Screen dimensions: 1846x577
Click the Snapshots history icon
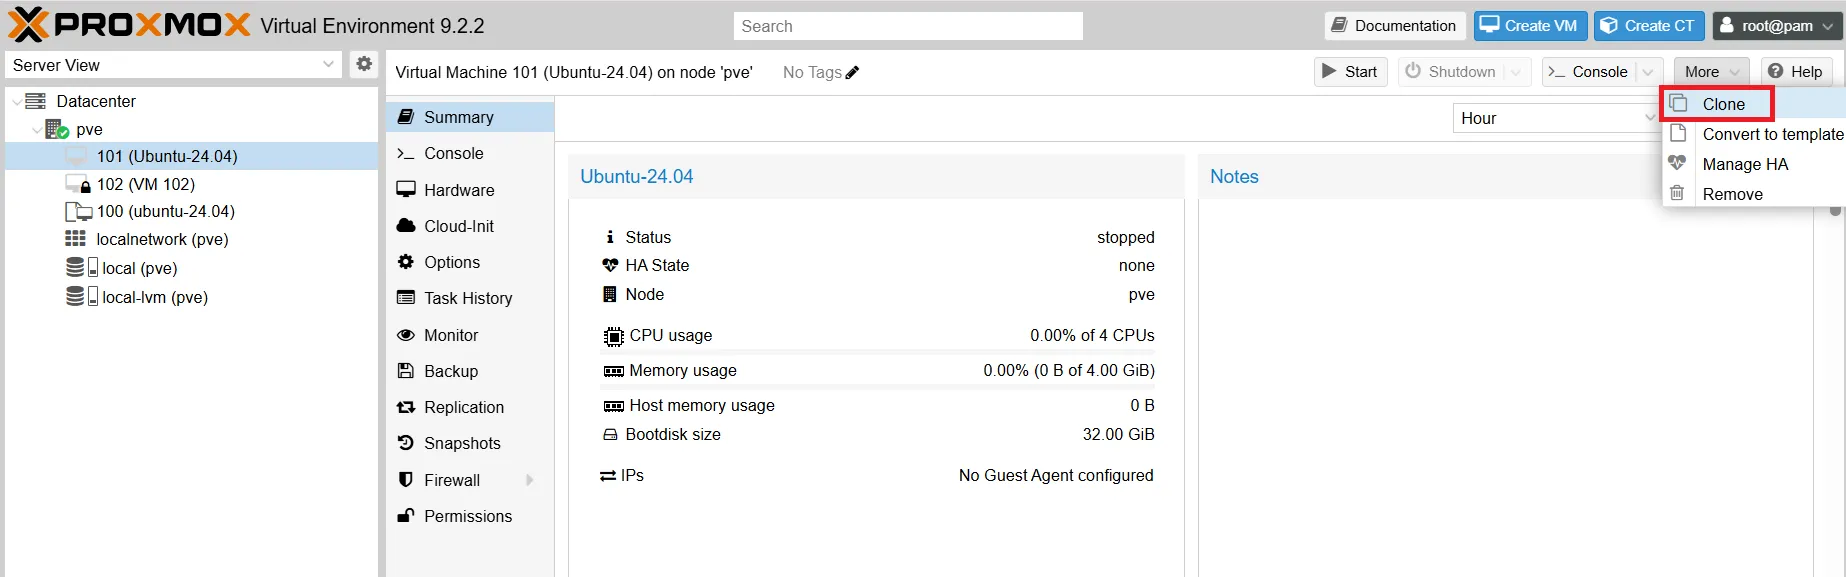pyautogui.click(x=406, y=443)
